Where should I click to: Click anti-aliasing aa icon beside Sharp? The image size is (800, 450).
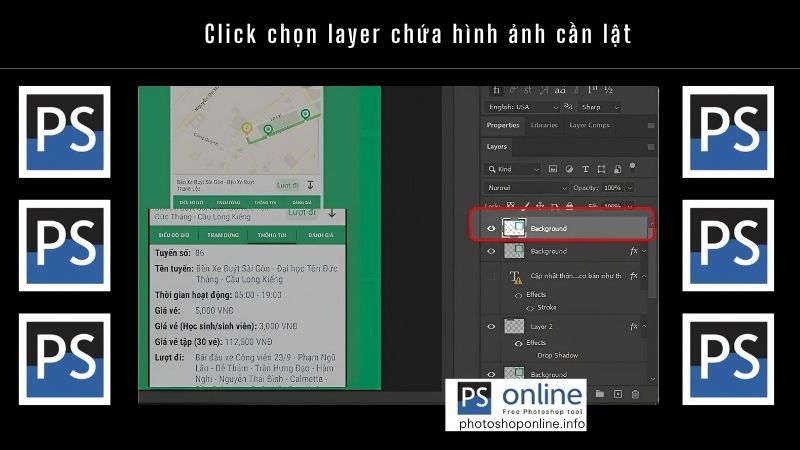pos(568,107)
